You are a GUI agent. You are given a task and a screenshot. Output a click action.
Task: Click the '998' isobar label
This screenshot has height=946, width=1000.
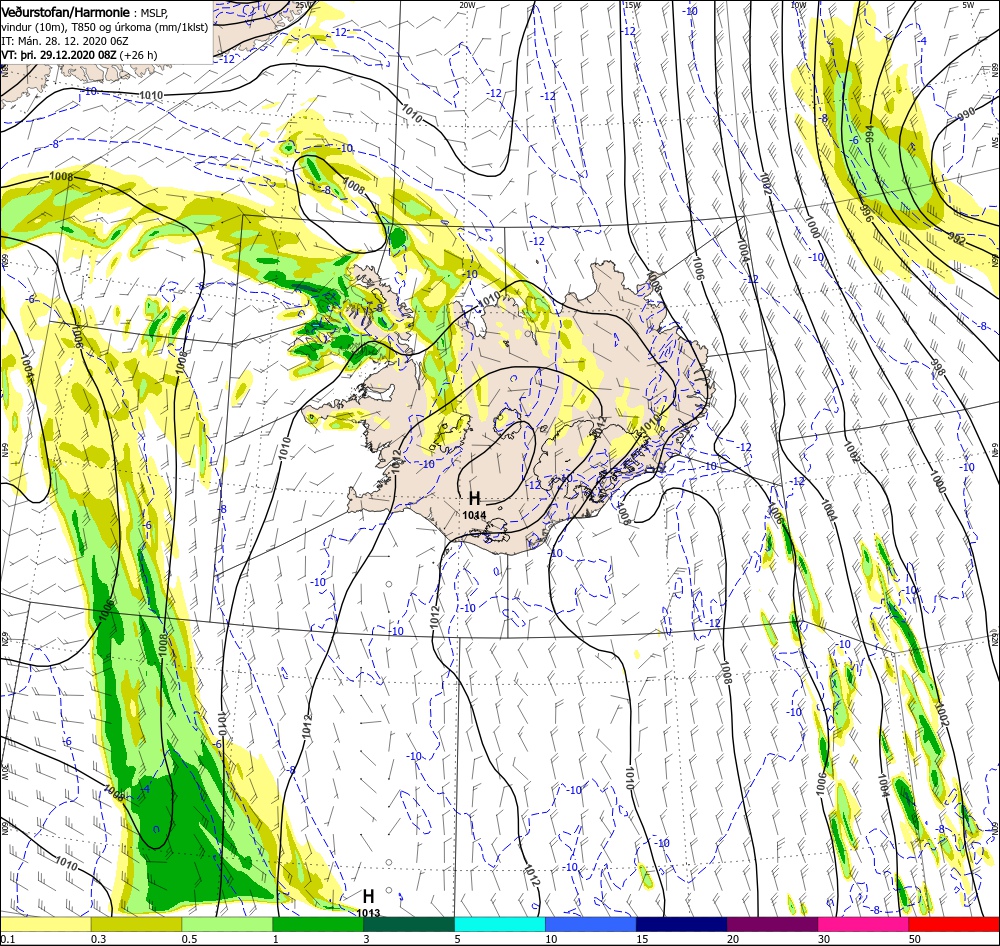coord(937,366)
